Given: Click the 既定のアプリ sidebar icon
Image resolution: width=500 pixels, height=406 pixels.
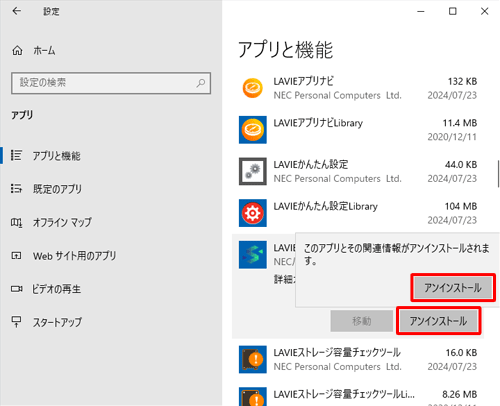Looking at the screenshot, I should point(16,189).
